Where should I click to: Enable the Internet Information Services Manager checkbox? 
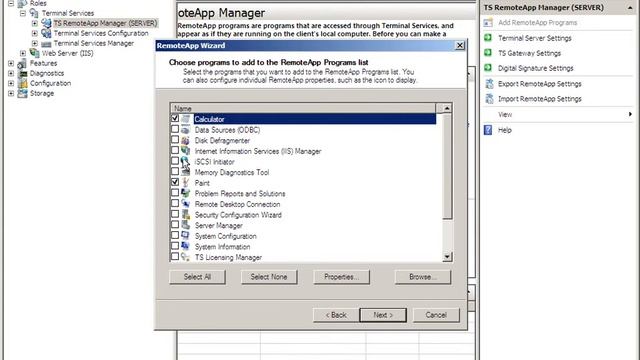click(175, 150)
